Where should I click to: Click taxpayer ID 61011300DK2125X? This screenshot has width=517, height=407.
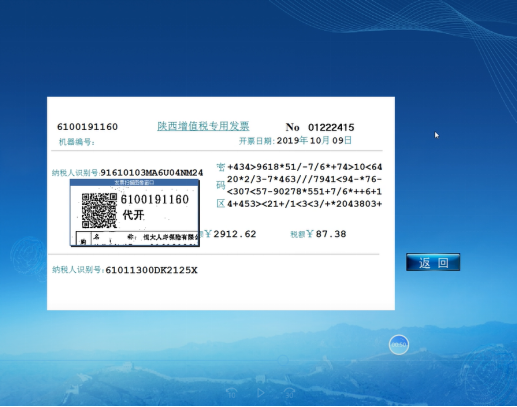point(151,270)
